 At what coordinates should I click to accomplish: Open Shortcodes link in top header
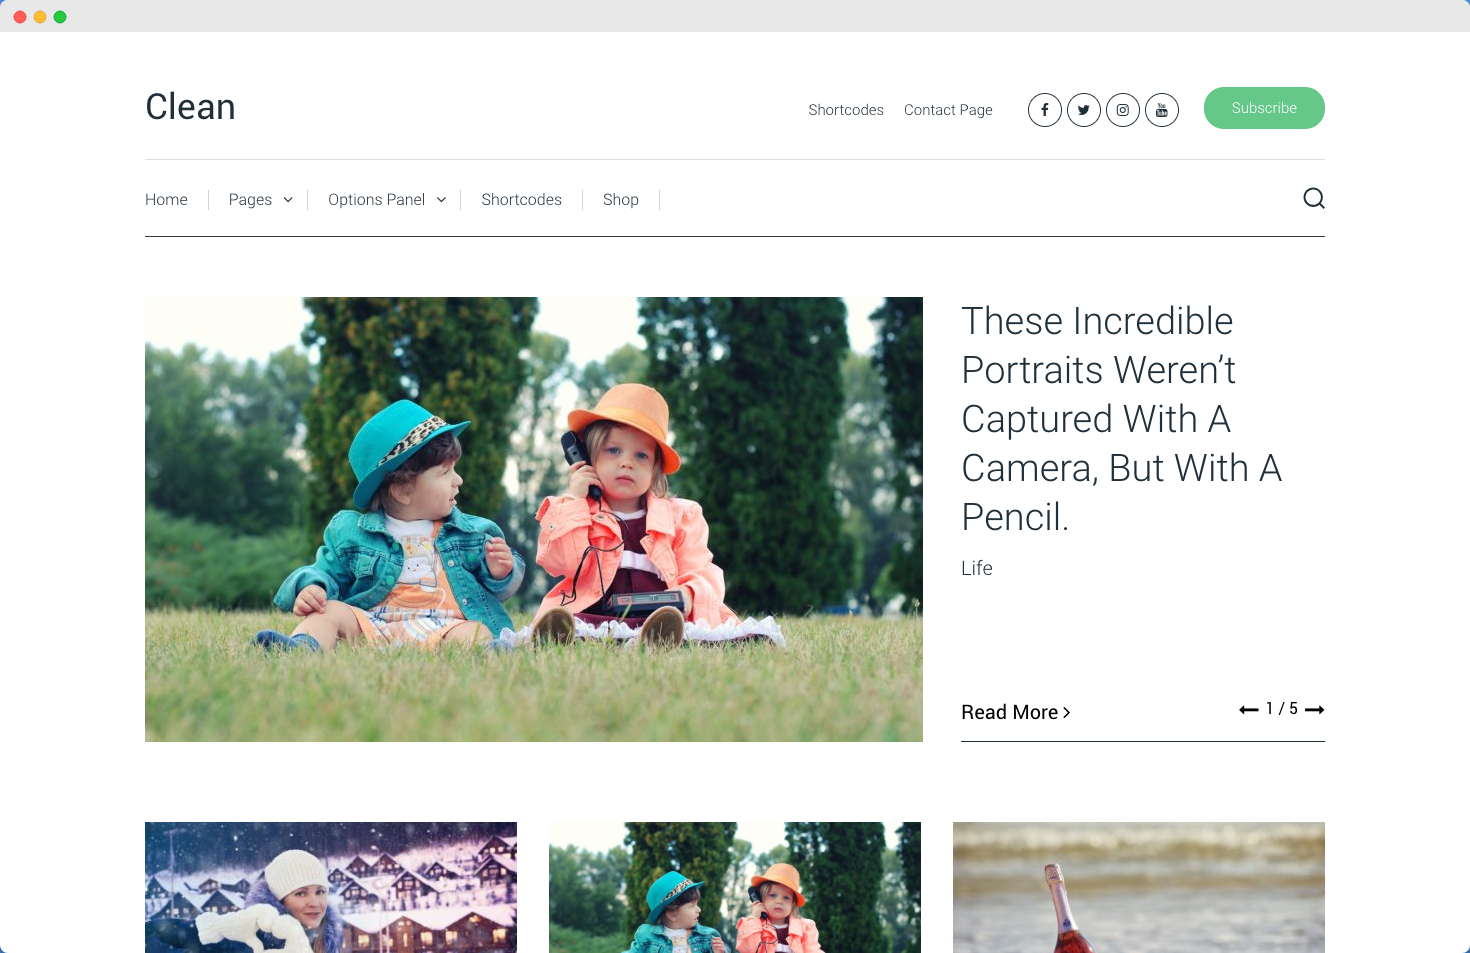pyautogui.click(x=846, y=110)
